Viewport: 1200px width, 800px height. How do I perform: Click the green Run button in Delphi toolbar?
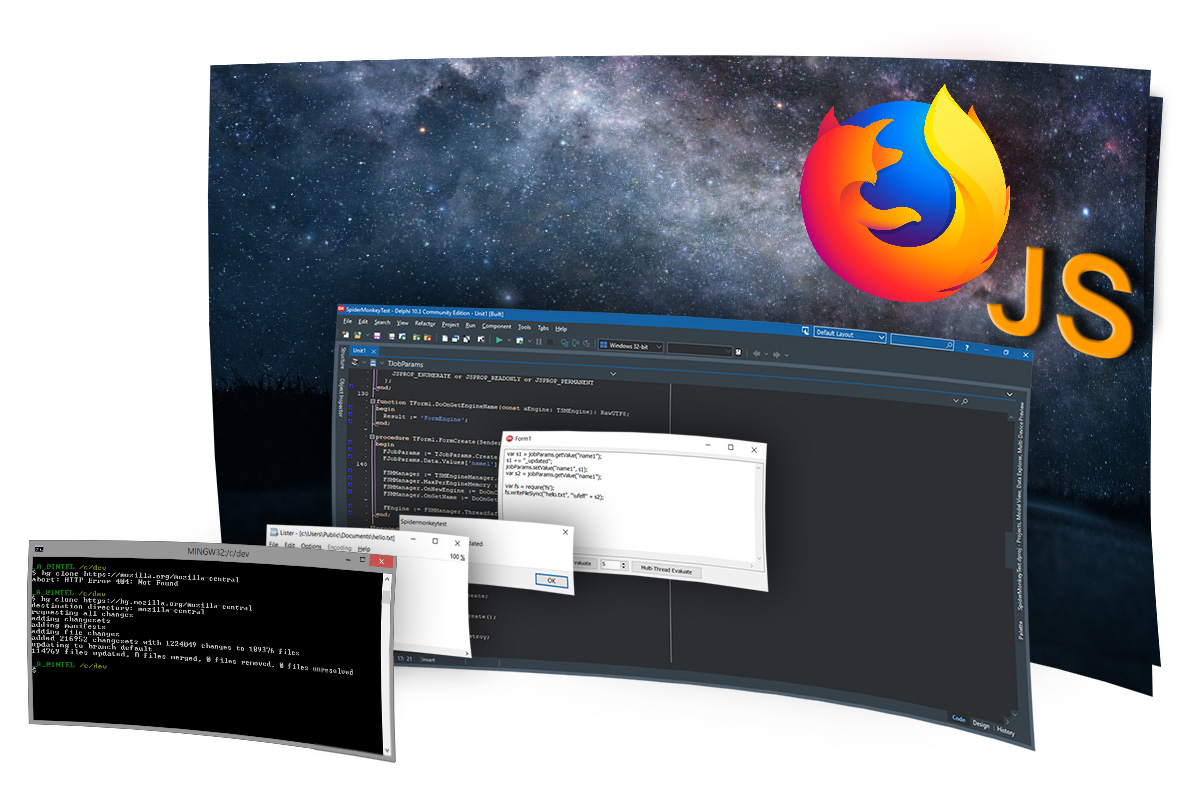click(498, 340)
